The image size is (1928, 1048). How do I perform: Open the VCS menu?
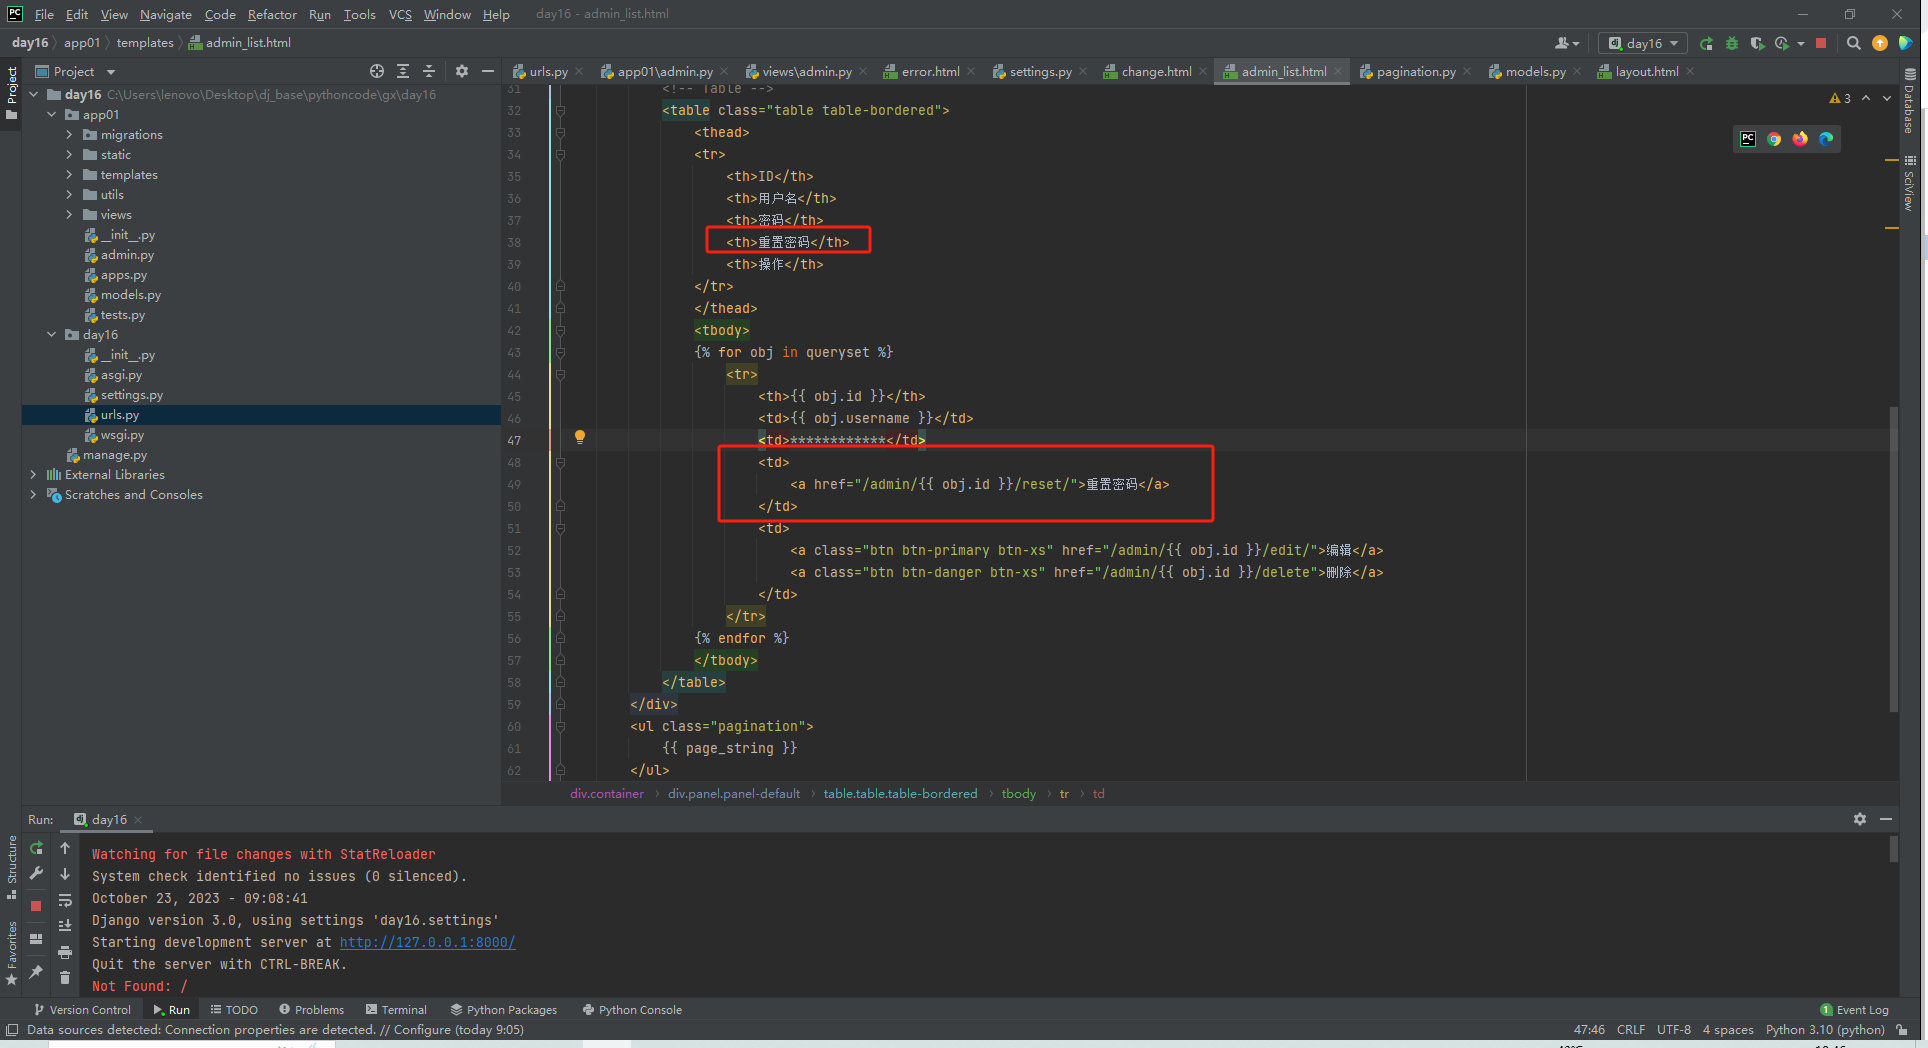[400, 14]
